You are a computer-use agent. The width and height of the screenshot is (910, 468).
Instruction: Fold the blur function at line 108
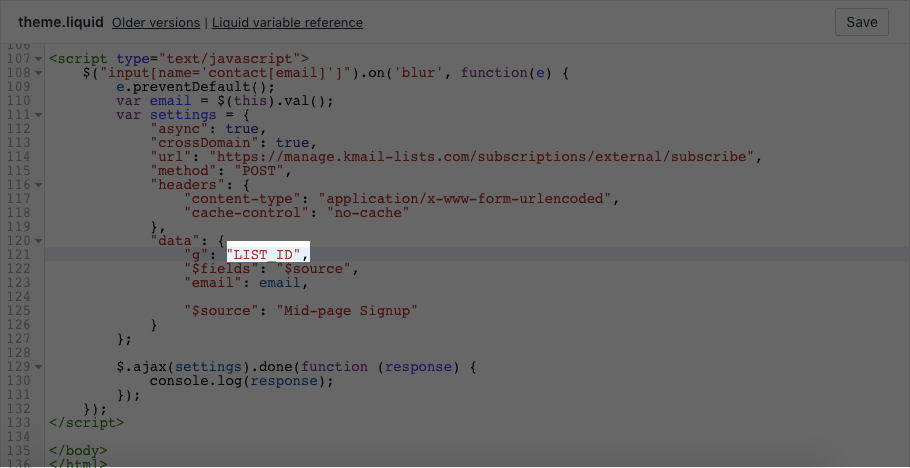pos(38,73)
